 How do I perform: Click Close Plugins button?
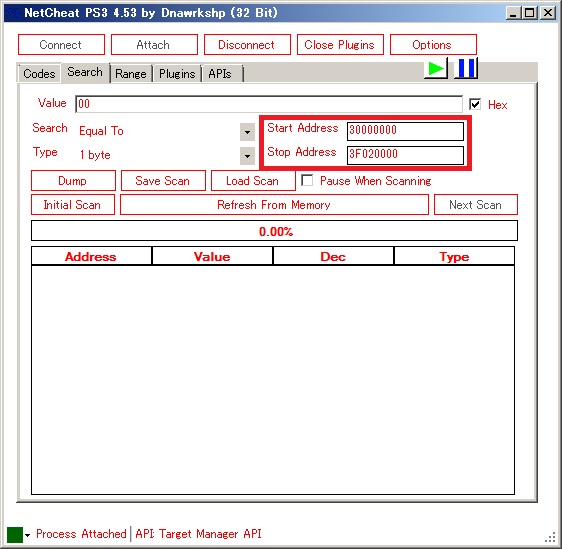coord(340,45)
